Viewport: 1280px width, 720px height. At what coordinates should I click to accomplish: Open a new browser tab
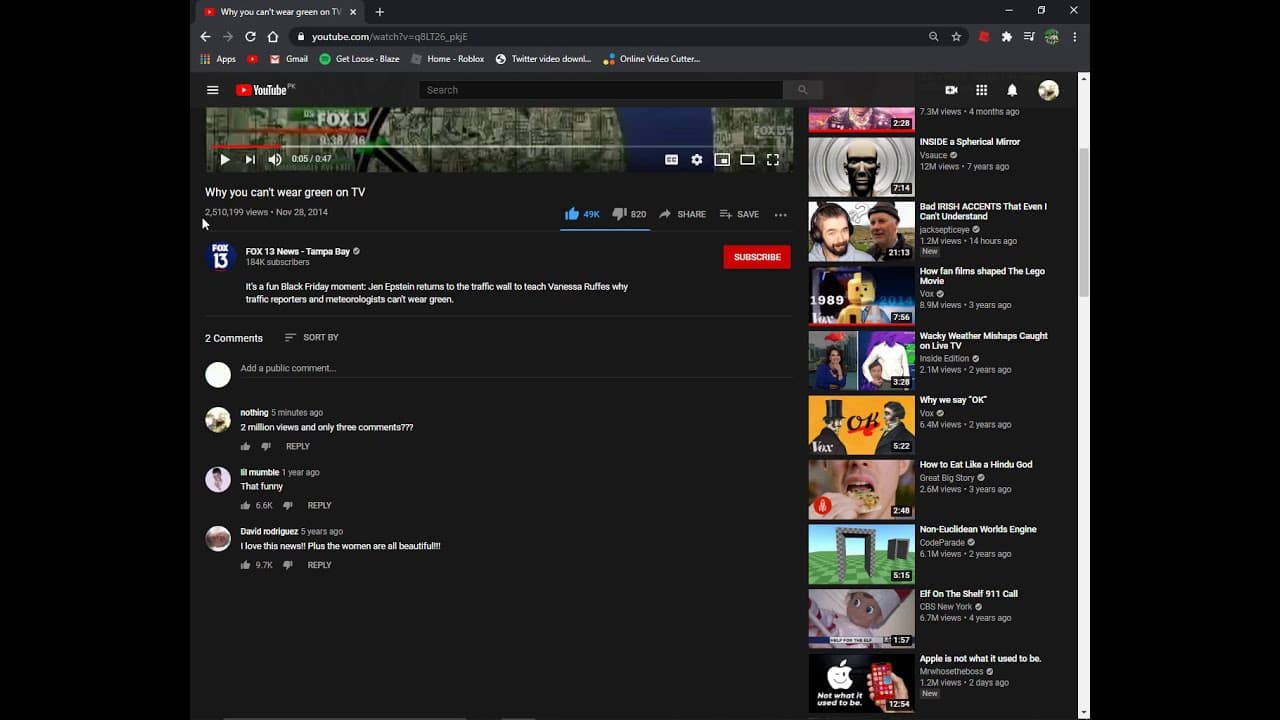[x=379, y=12]
